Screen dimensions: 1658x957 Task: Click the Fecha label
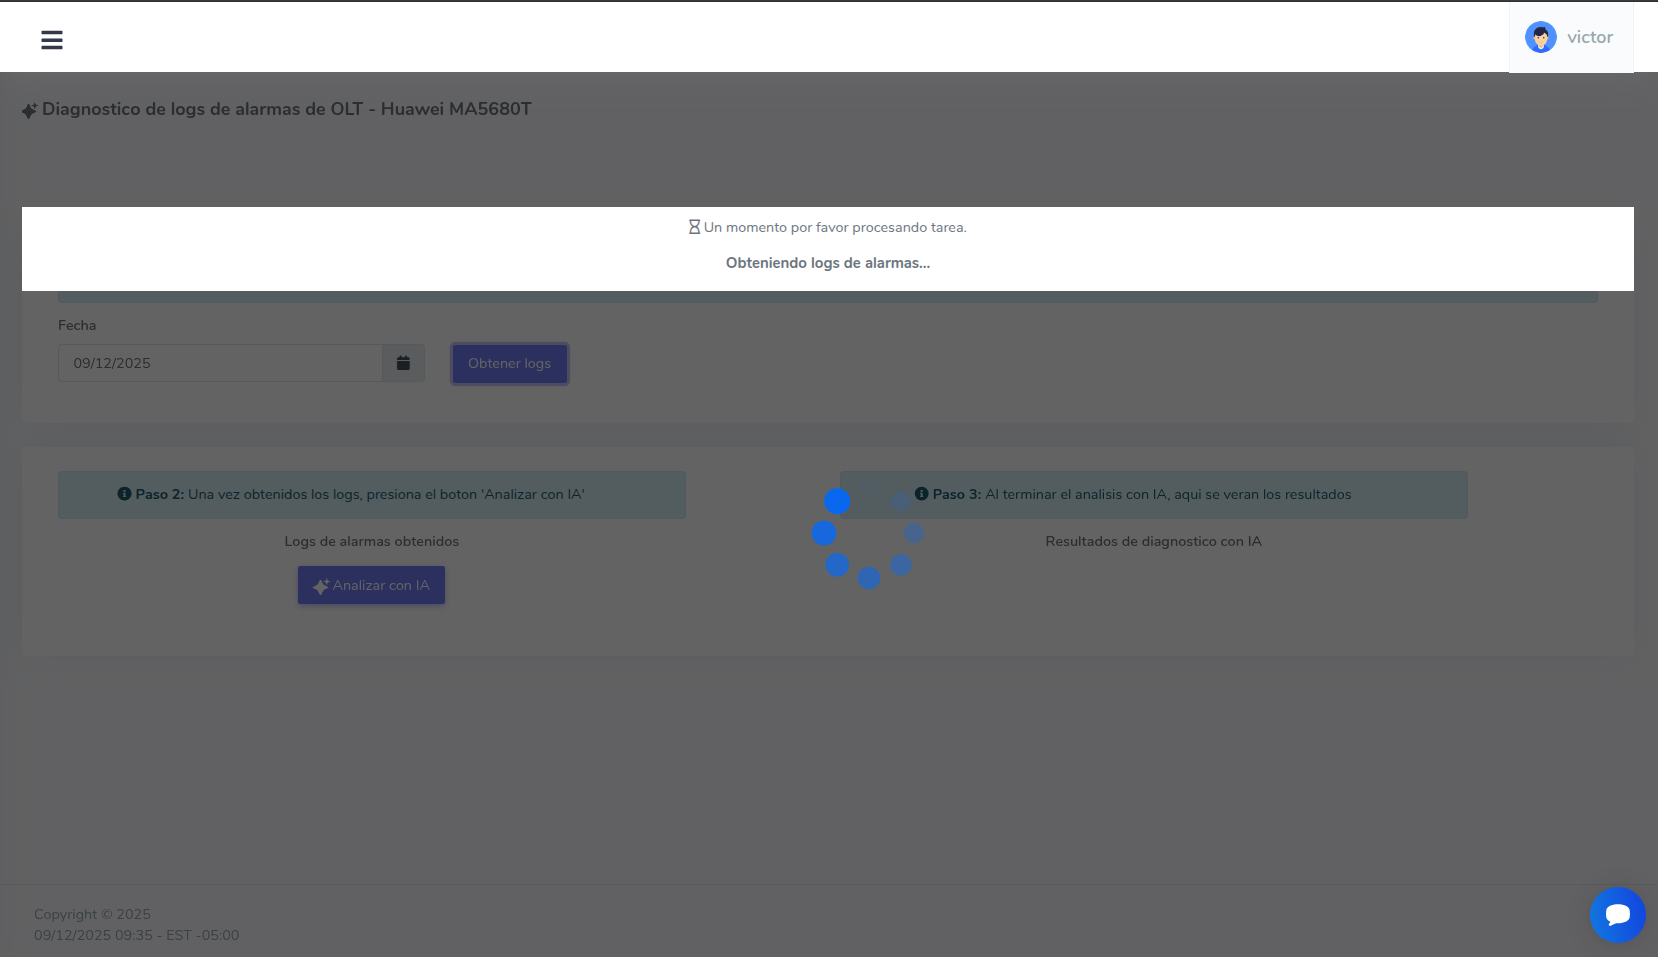tap(77, 325)
